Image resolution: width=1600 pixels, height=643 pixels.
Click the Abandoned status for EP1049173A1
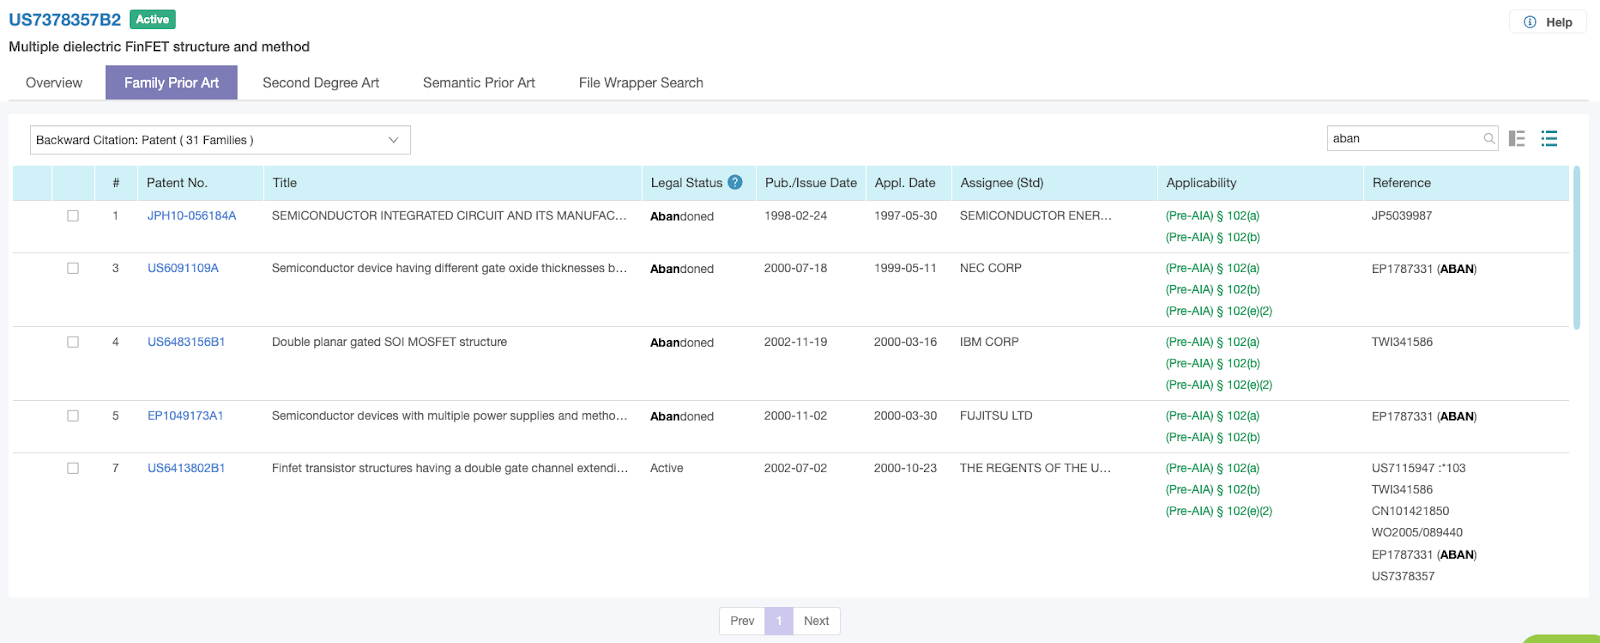(682, 417)
